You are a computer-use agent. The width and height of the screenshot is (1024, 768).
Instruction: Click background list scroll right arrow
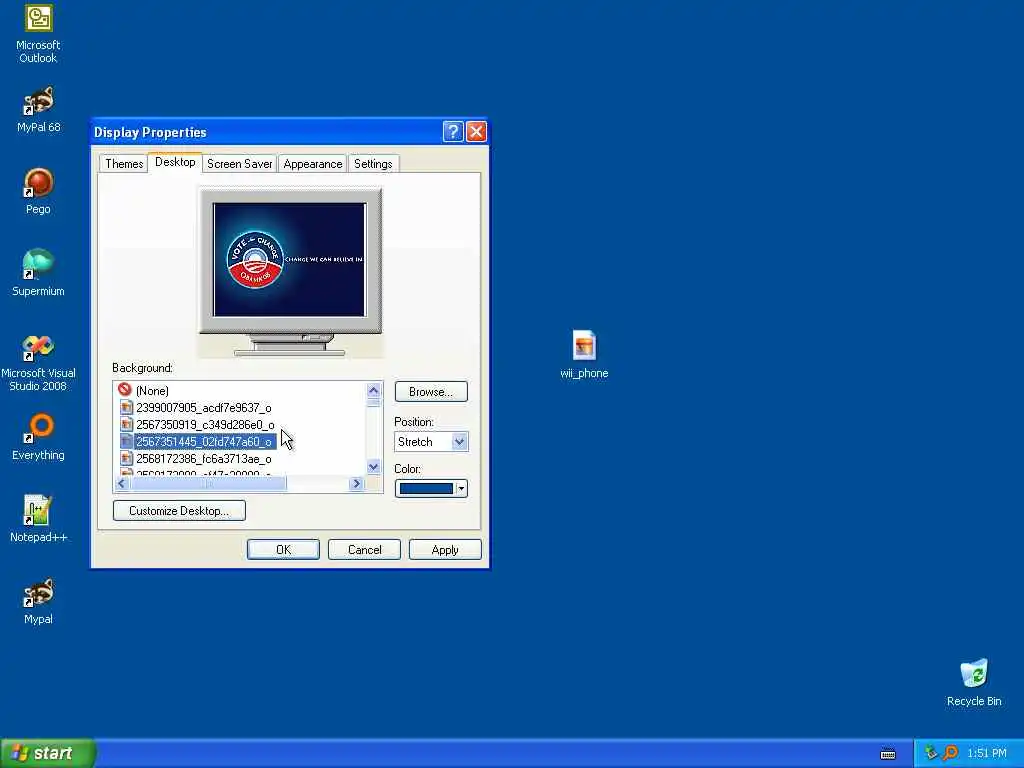click(356, 484)
